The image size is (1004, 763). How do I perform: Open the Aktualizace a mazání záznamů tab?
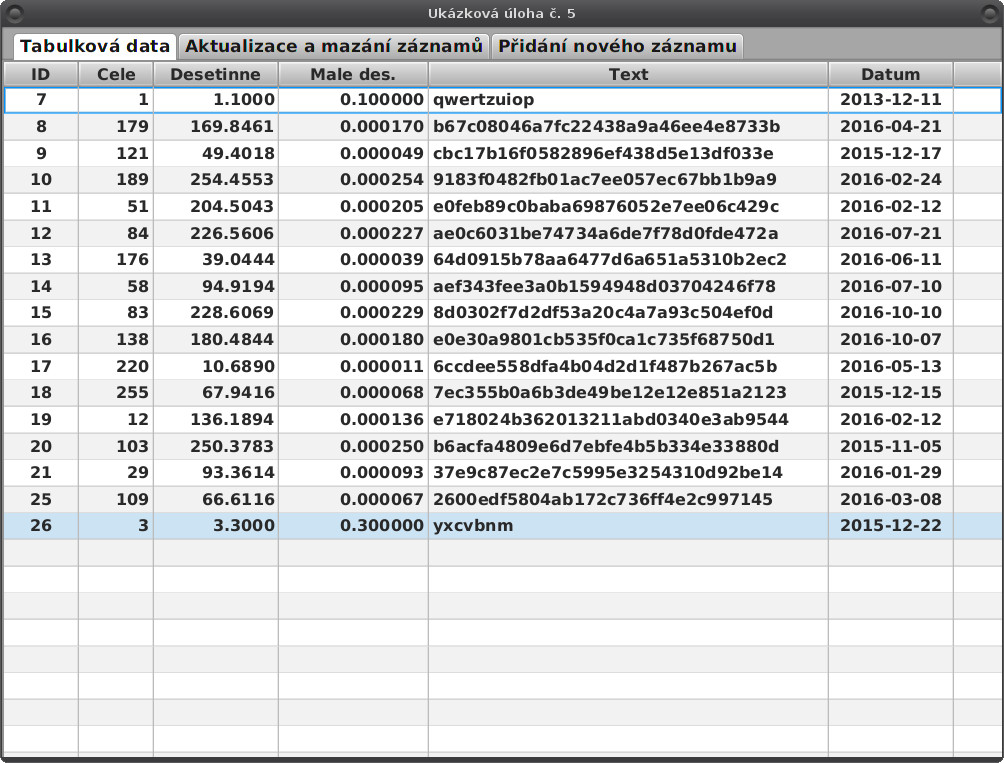(x=334, y=46)
